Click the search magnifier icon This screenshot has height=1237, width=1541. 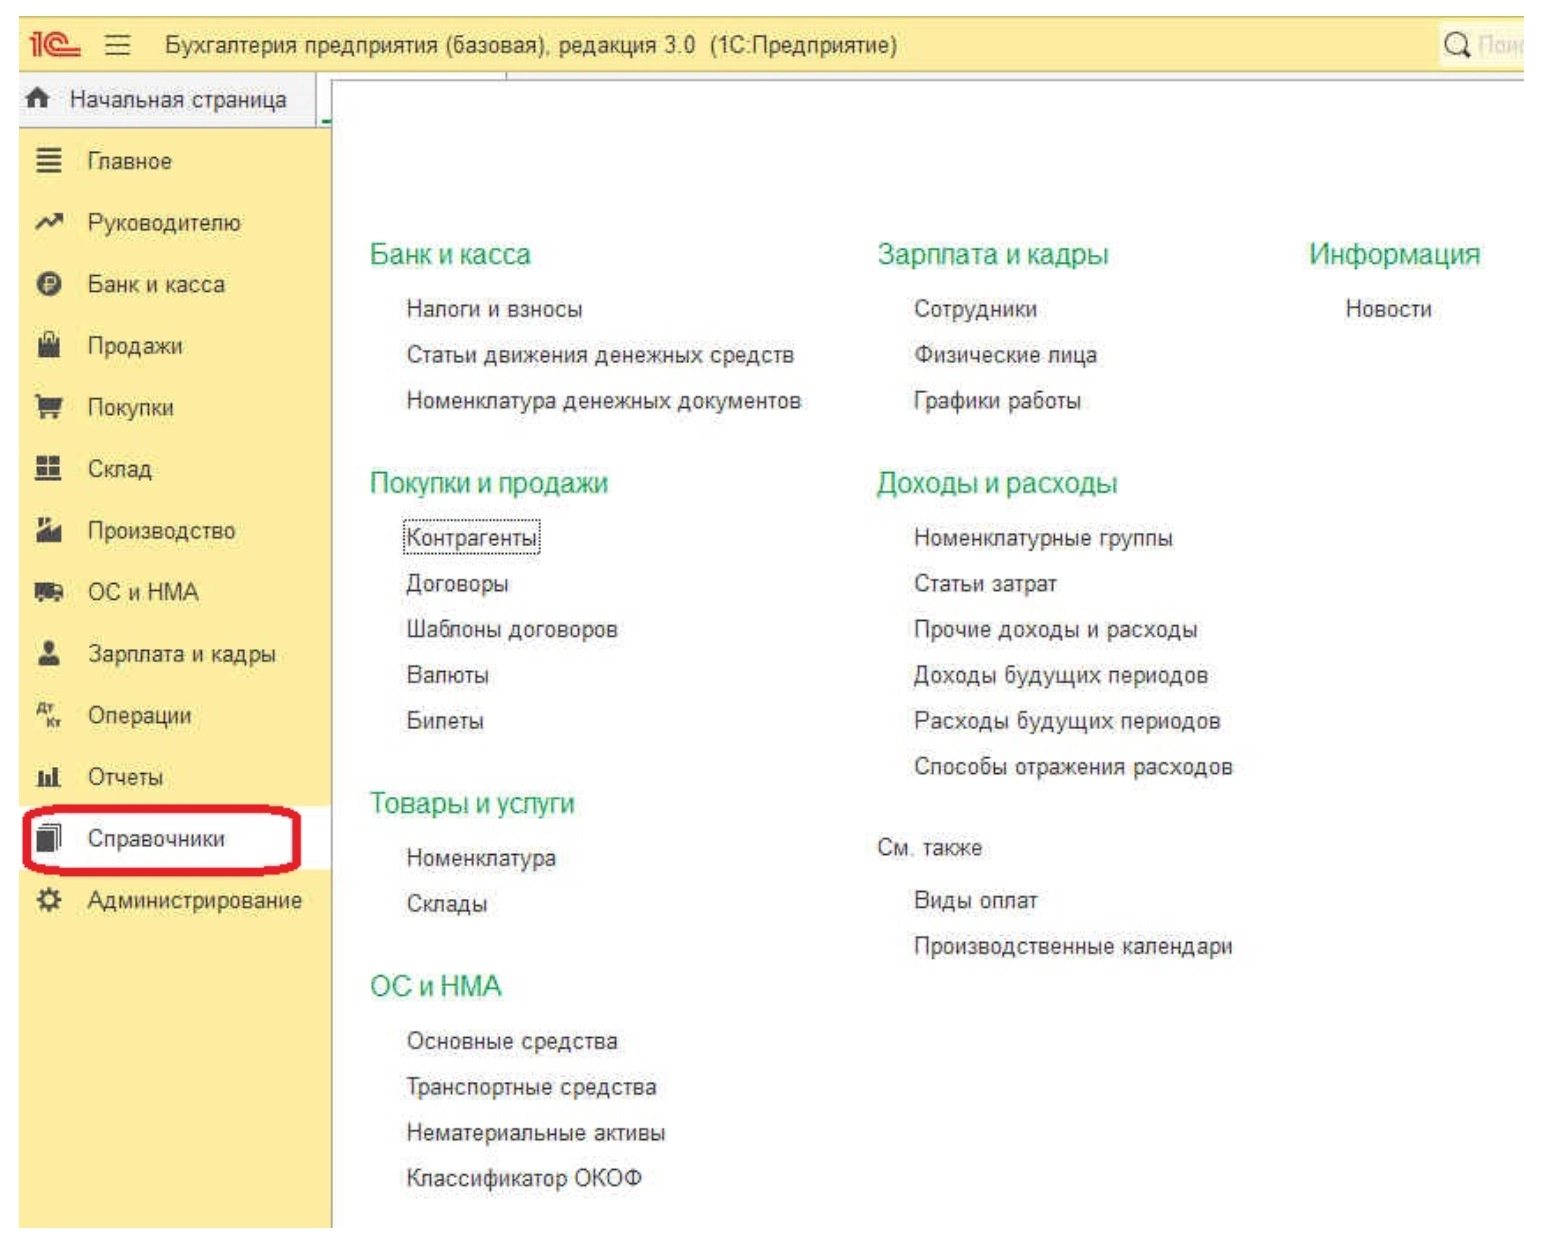point(1457,44)
